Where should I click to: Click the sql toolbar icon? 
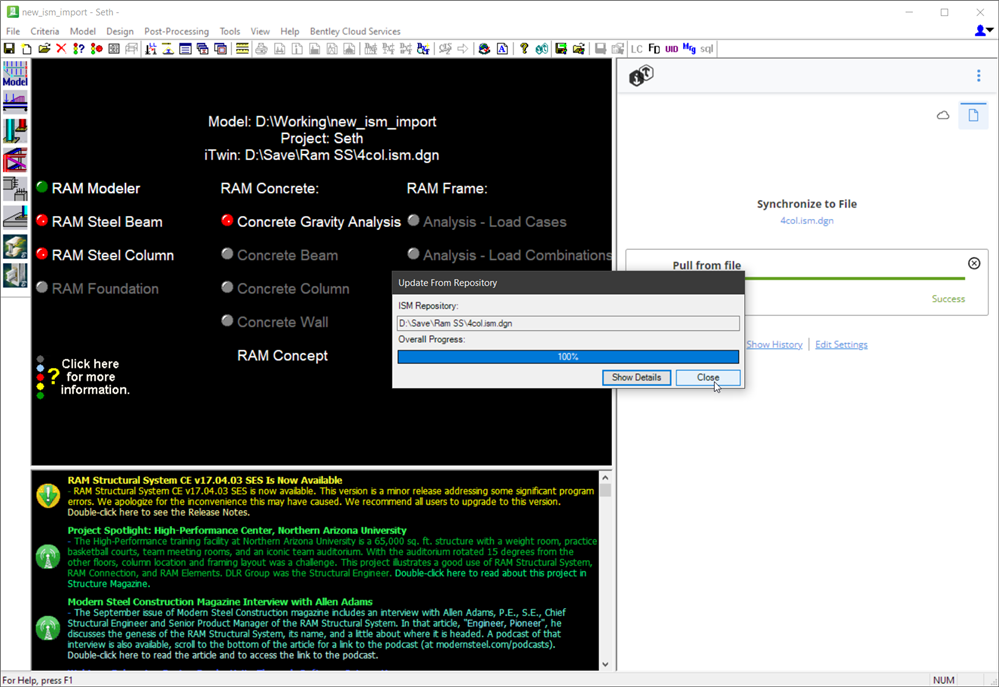point(707,48)
